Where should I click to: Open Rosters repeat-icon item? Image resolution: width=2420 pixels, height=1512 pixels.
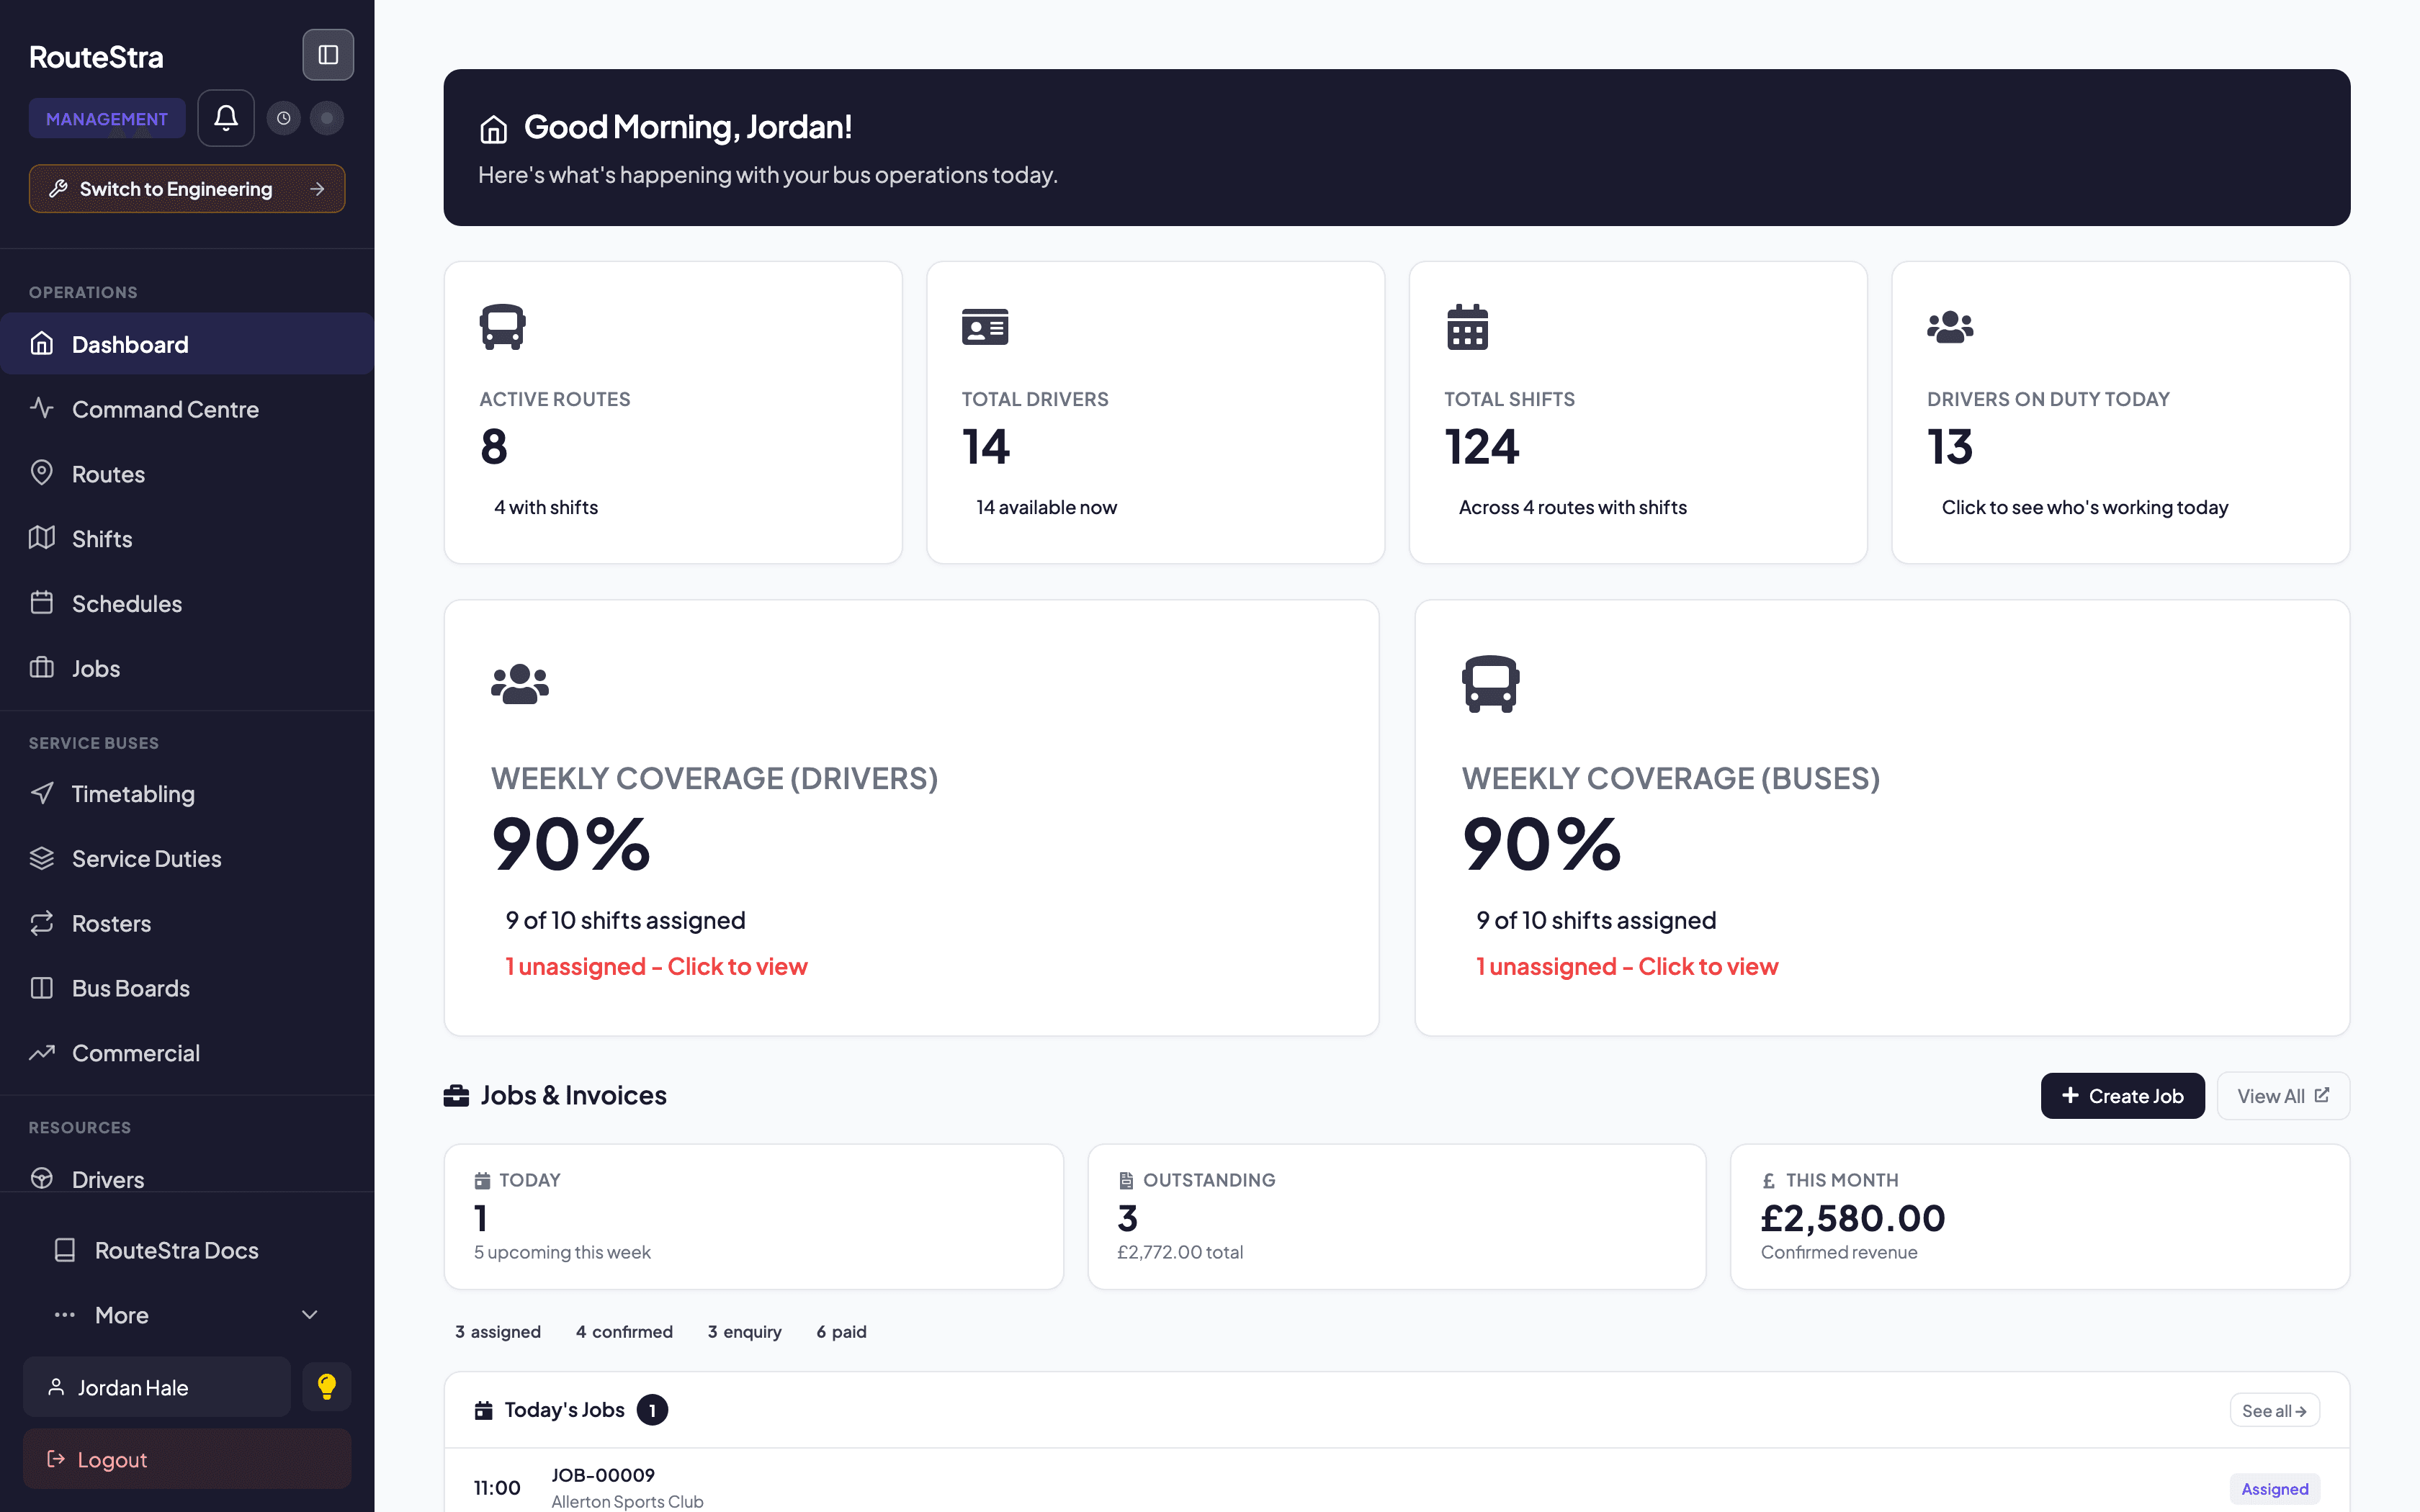click(x=187, y=923)
